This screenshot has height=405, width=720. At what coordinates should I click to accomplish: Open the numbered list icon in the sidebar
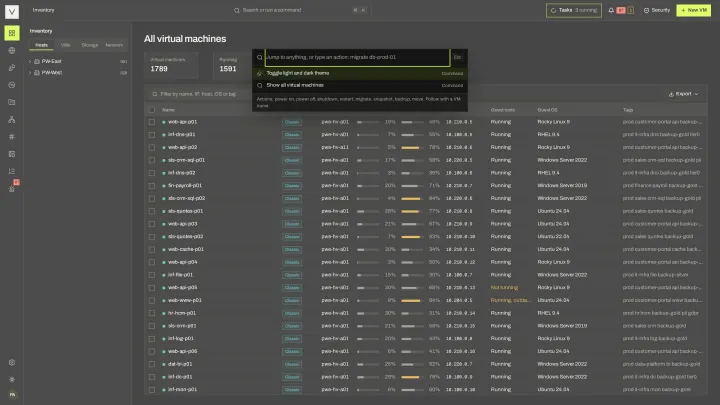click(12, 171)
